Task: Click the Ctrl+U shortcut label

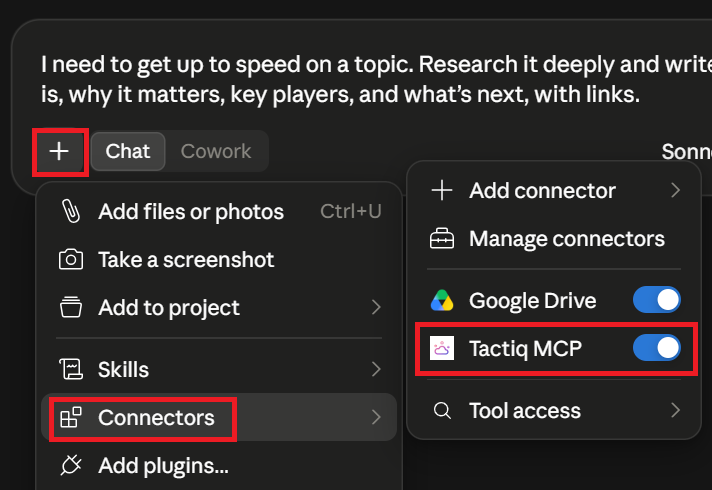Action: click(x=351, y=211)
